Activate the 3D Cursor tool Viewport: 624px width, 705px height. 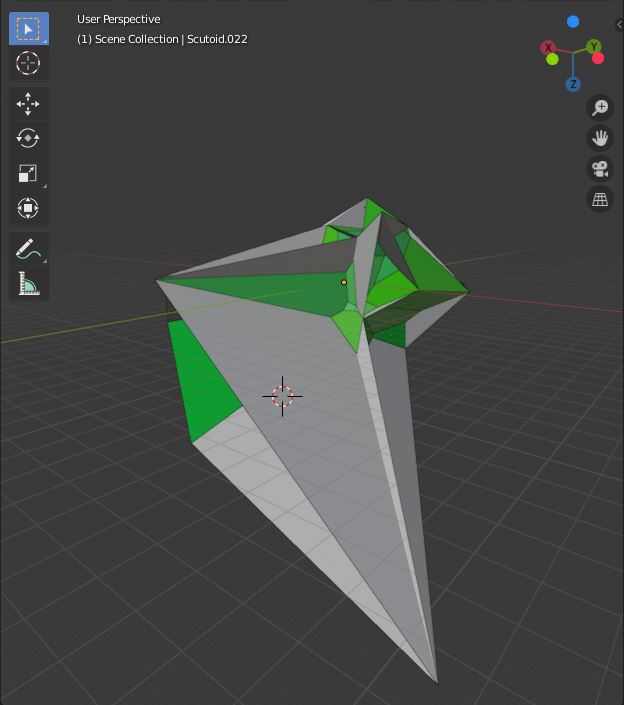coord(28,63)
